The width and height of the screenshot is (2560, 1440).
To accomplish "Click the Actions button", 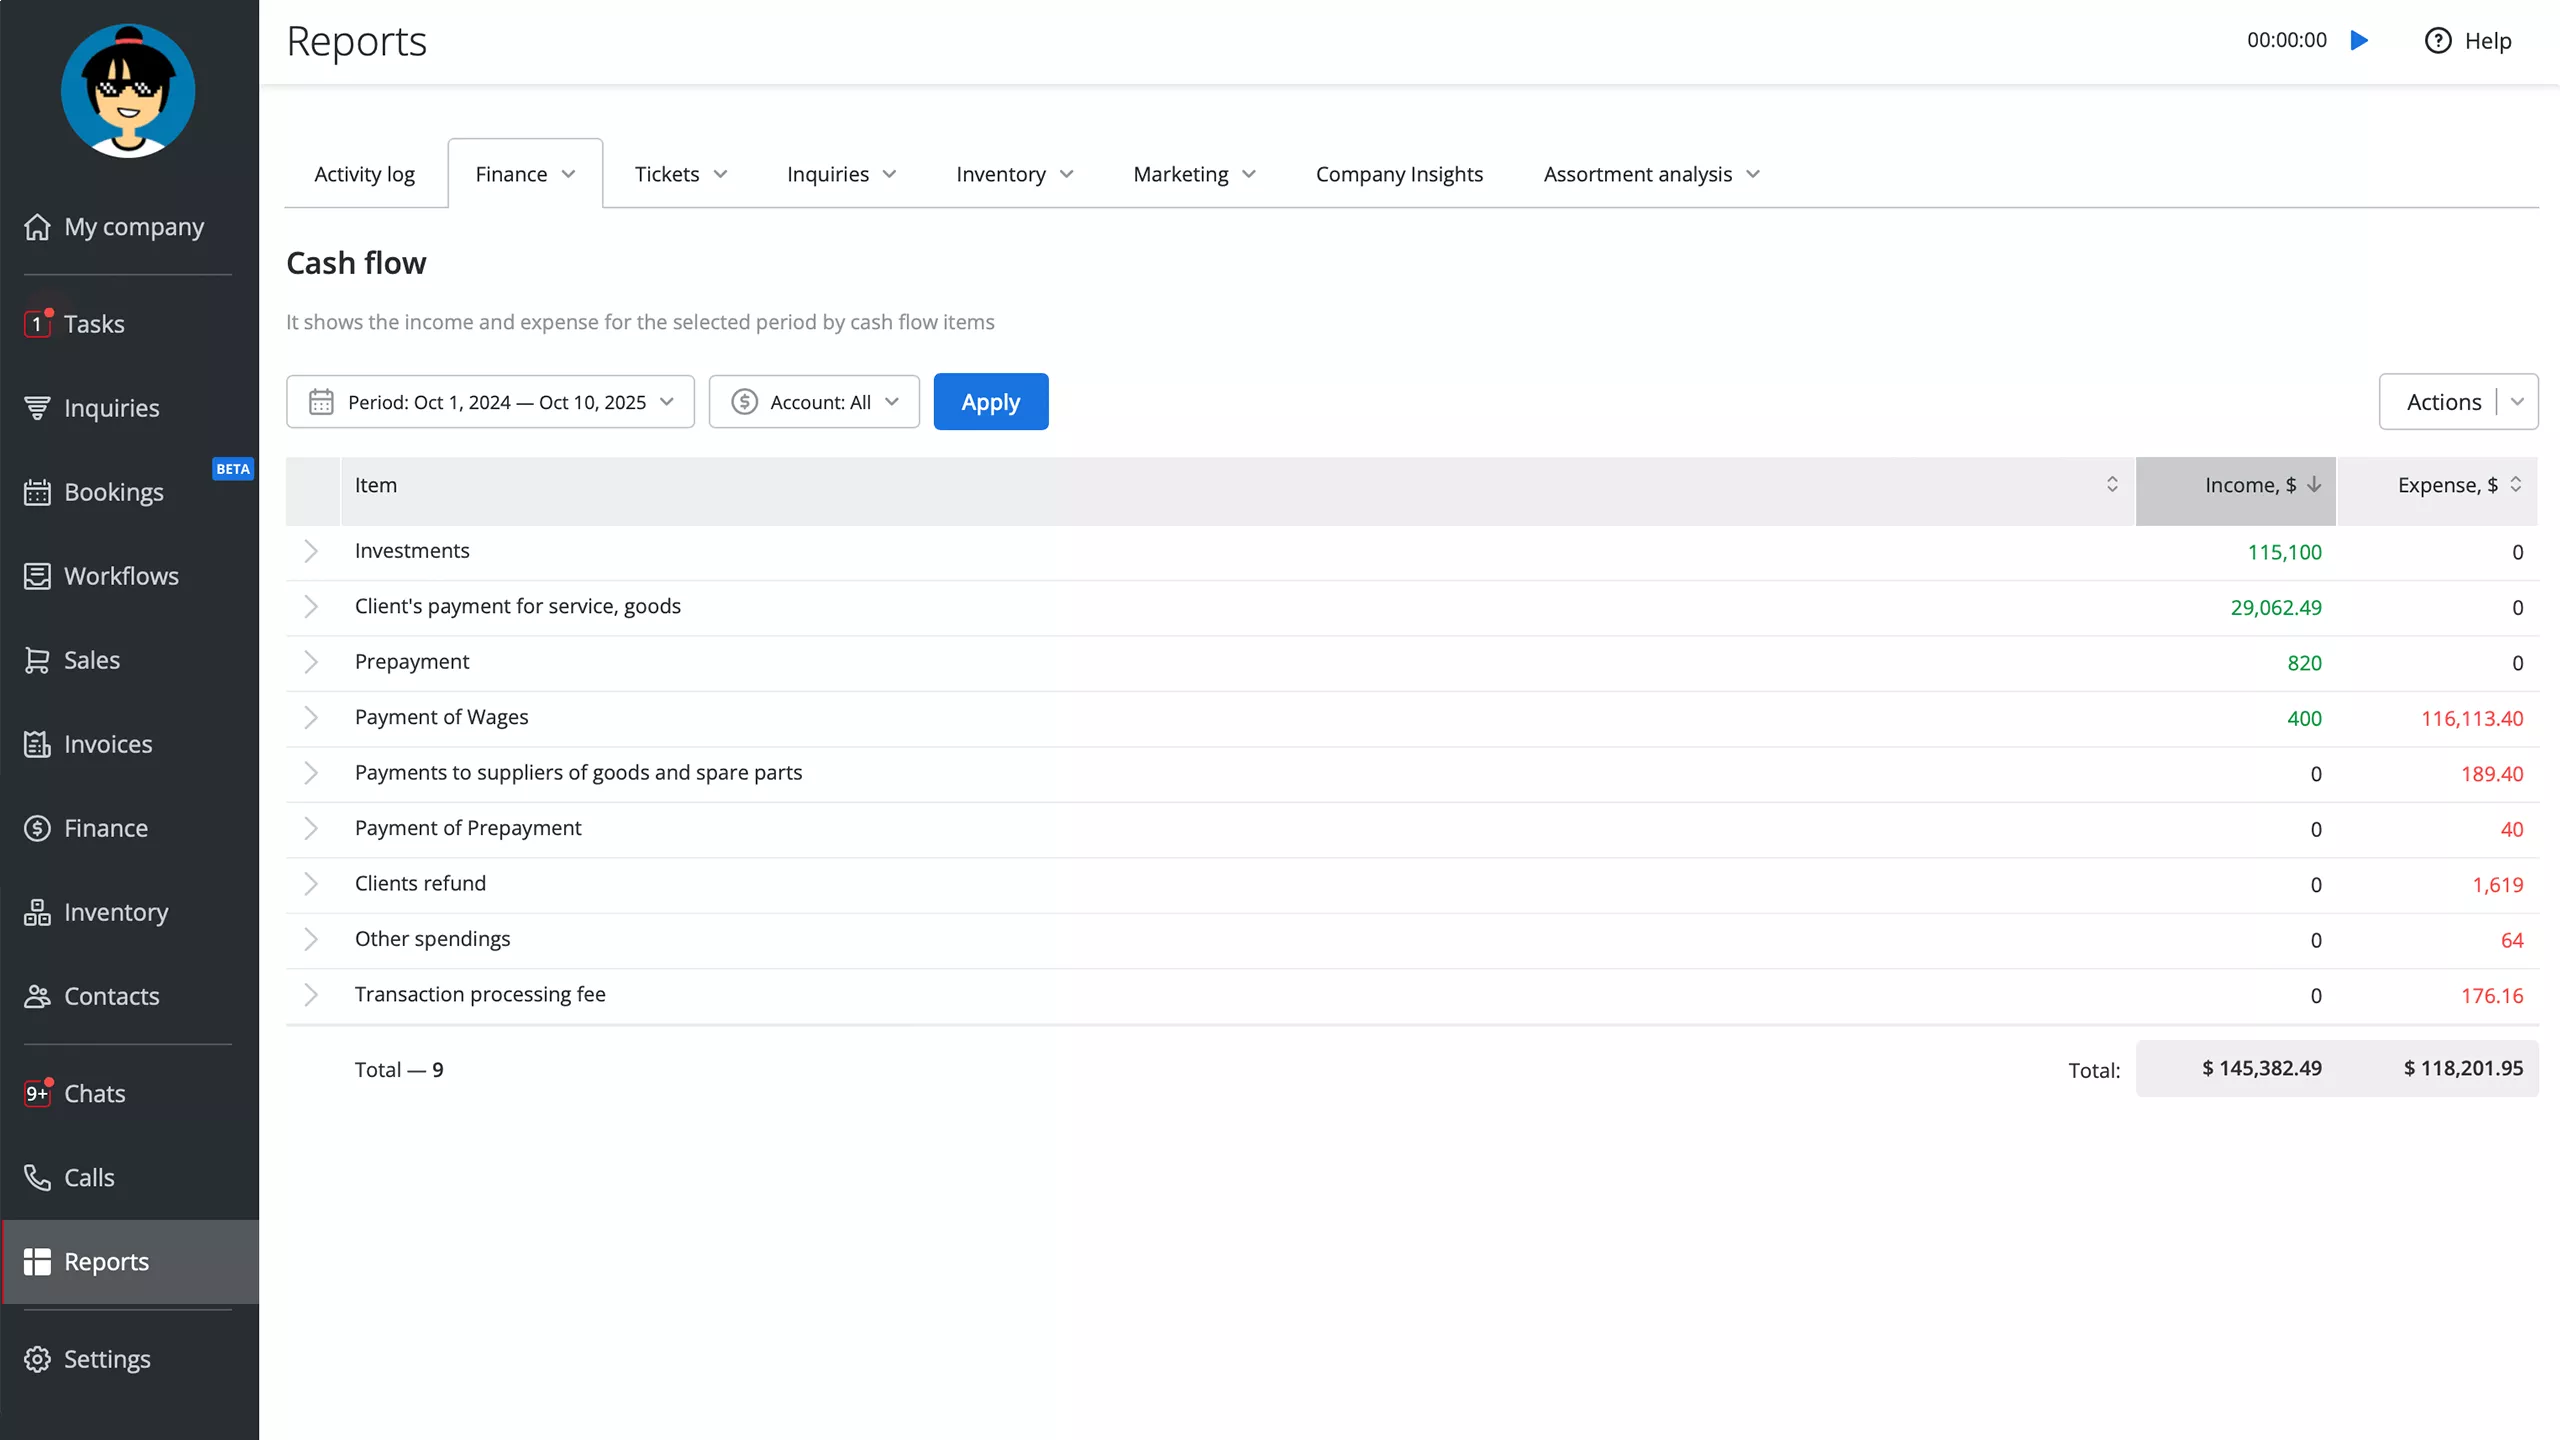I will click(2442, 402).
